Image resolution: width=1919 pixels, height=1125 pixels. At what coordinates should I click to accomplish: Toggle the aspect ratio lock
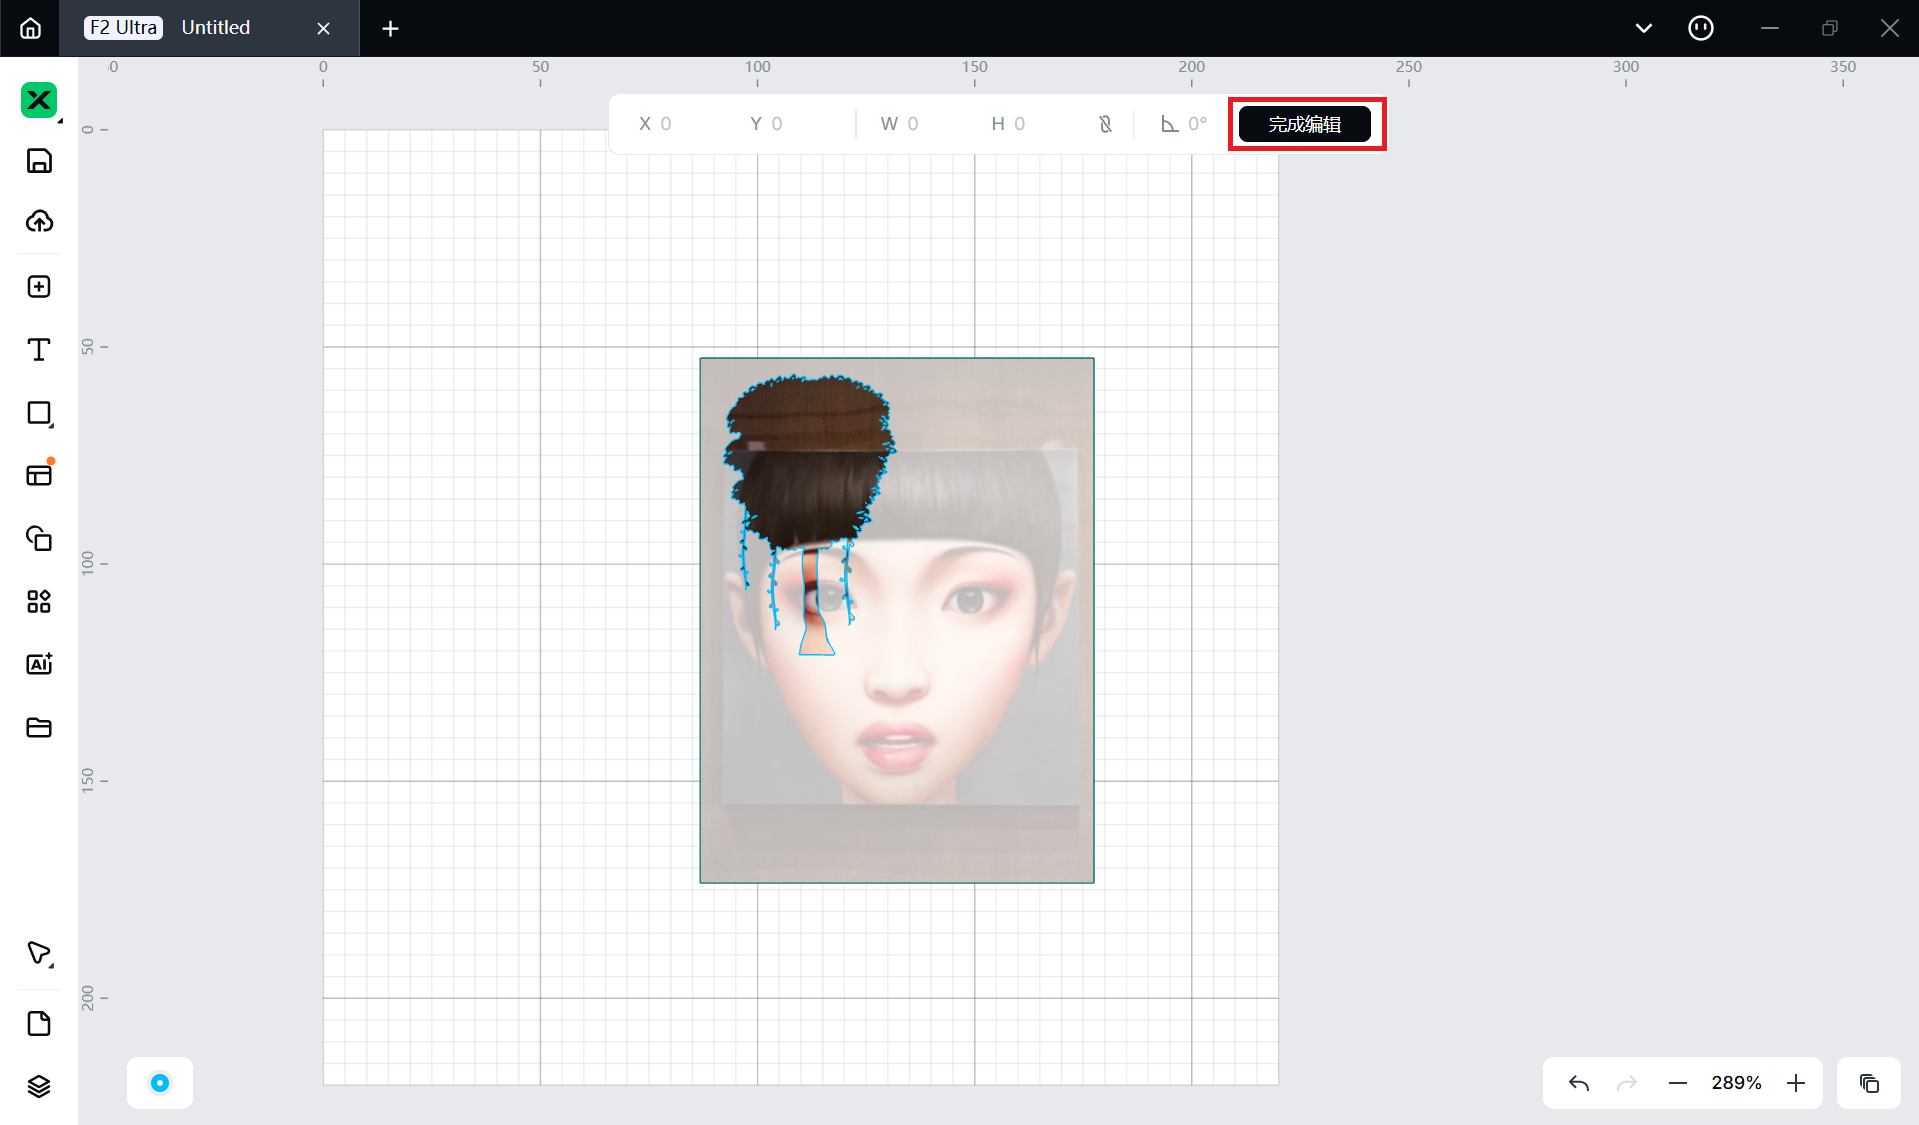click(1105, 124)
